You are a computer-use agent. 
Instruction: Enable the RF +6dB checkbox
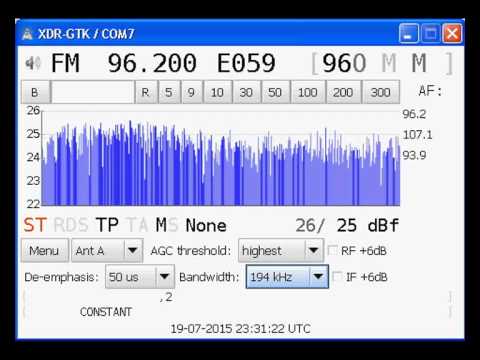pyautogui.click(x=333, y=251)
